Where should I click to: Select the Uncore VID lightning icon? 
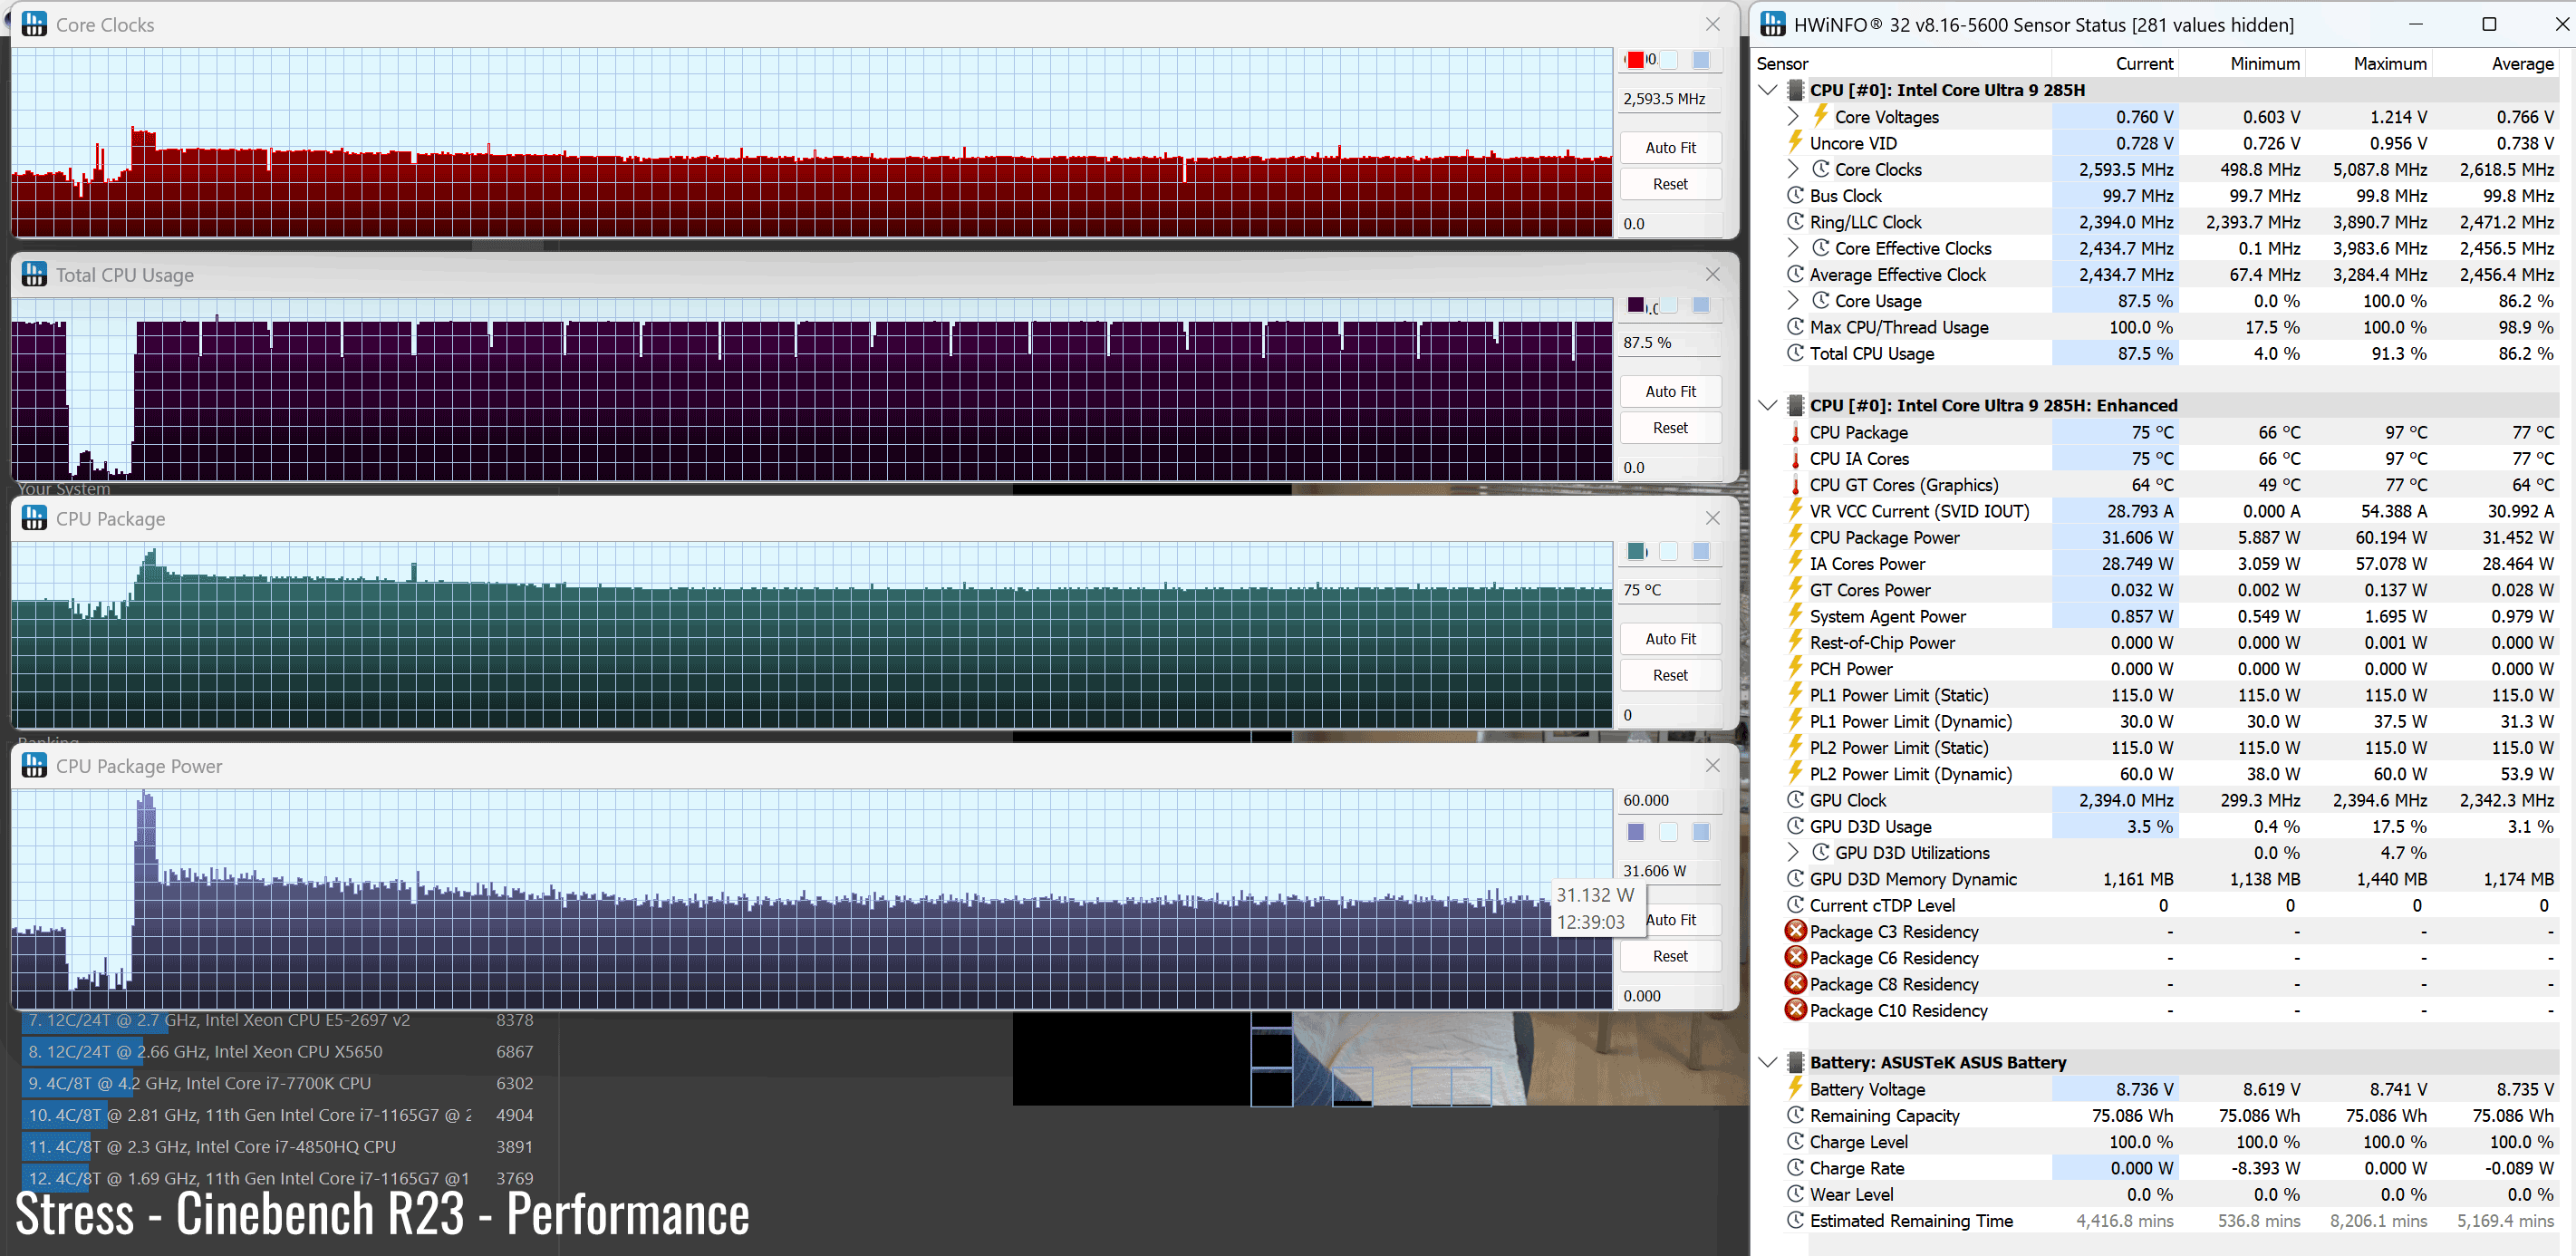click(x=1795, y=142)
